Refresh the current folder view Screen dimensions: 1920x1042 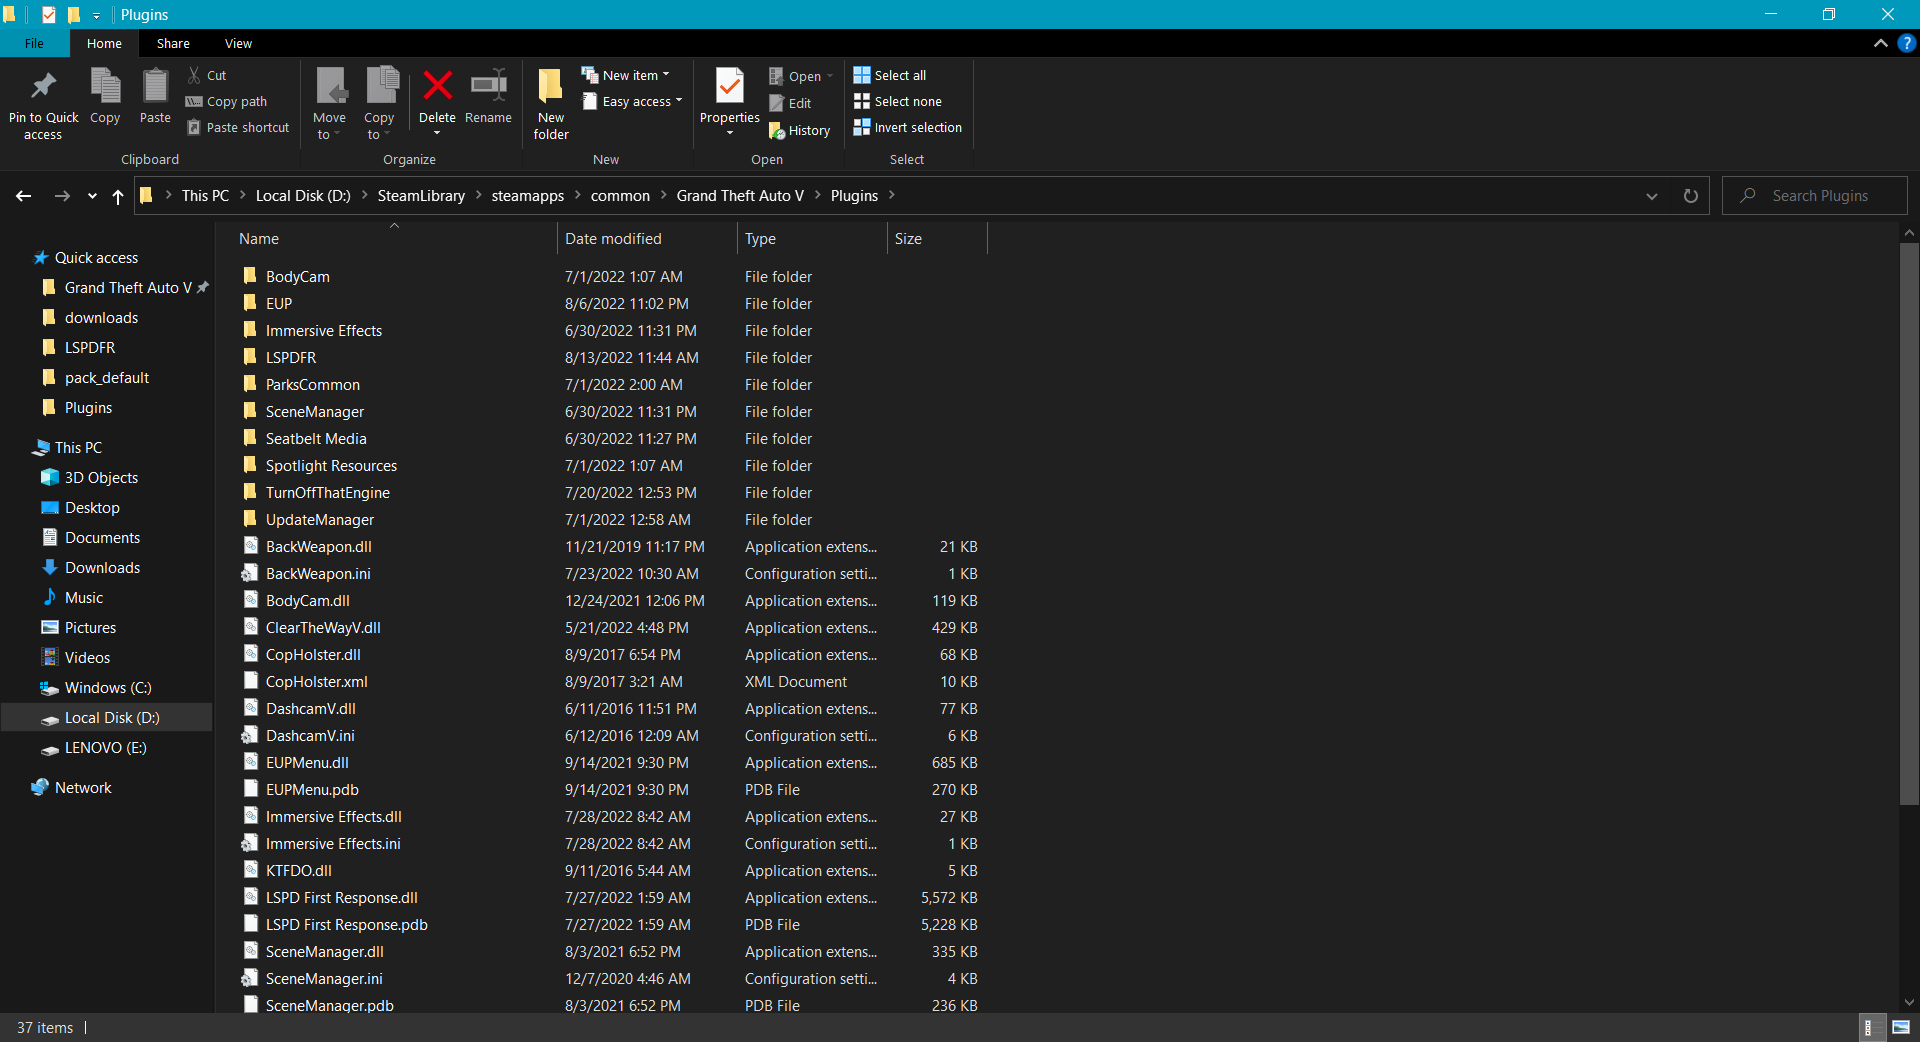coord(1690,196)
